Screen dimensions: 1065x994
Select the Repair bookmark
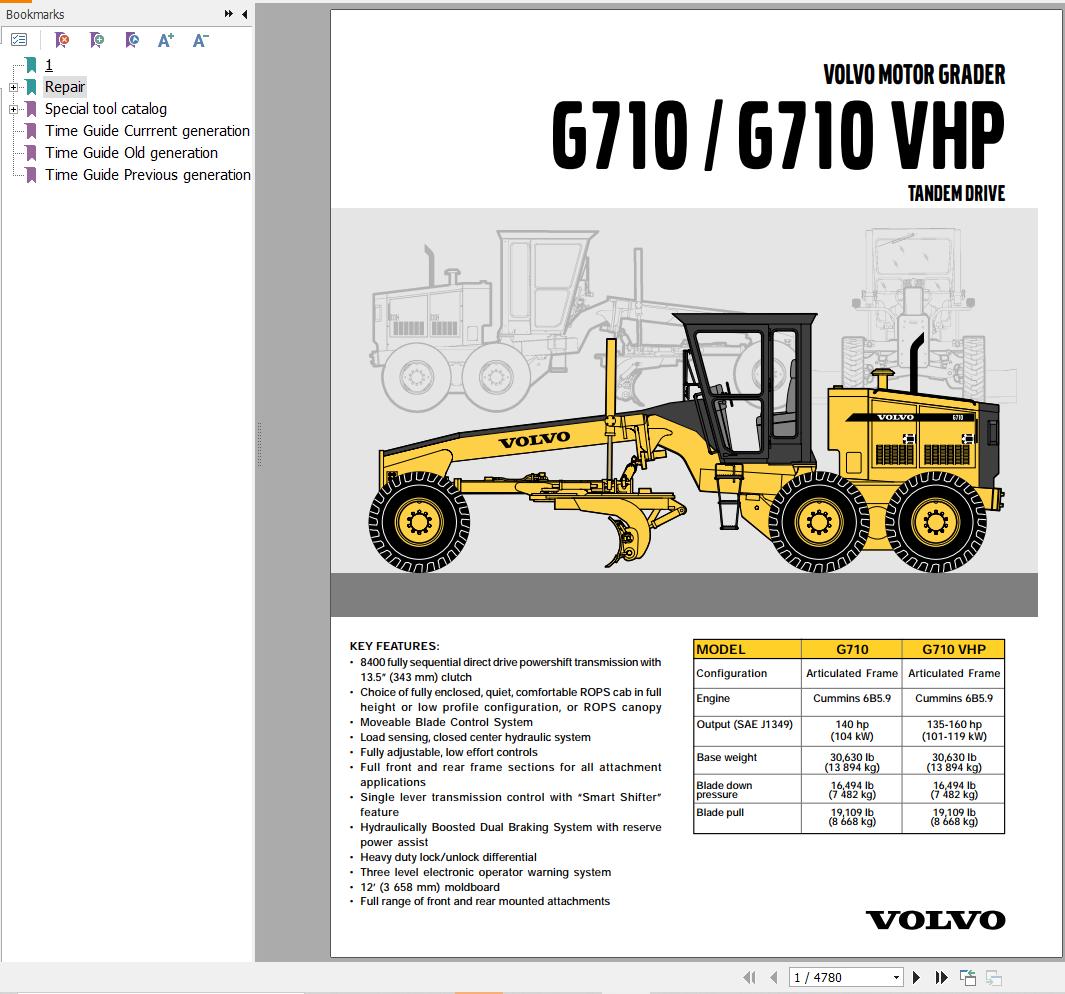[x=65, y=87]
